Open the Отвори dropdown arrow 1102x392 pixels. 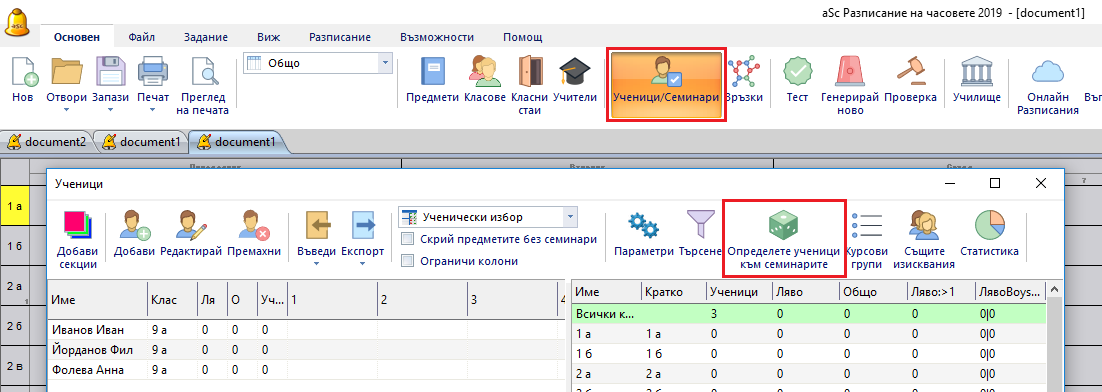[x=67, y=110]
